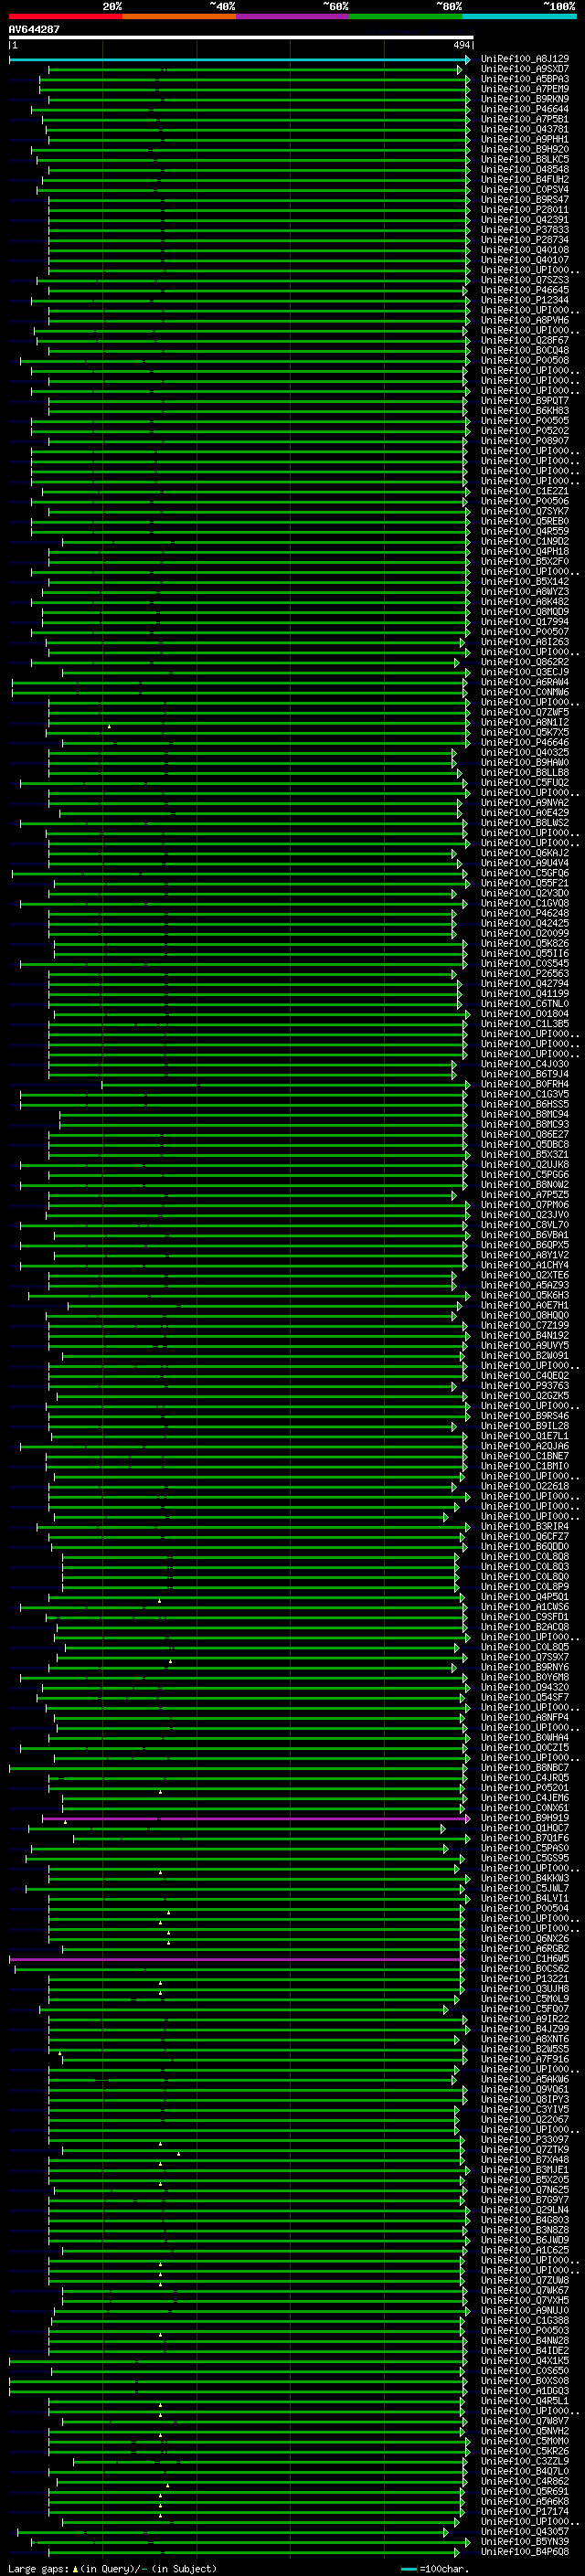This screenshot has height=2576, width=585.
Task: Click the purple ~60% identity color bar
Action: (x=293, y=17)
